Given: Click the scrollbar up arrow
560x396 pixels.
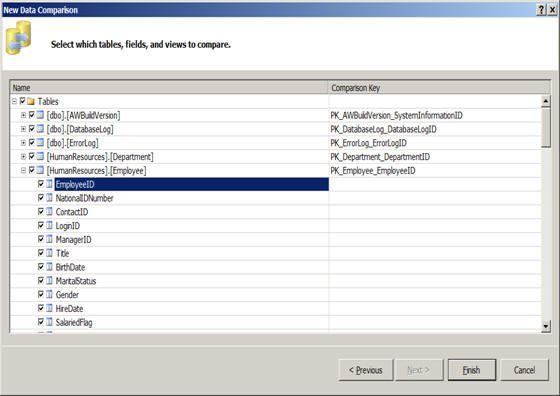Looking at the screenshot, I should [545, 101].
